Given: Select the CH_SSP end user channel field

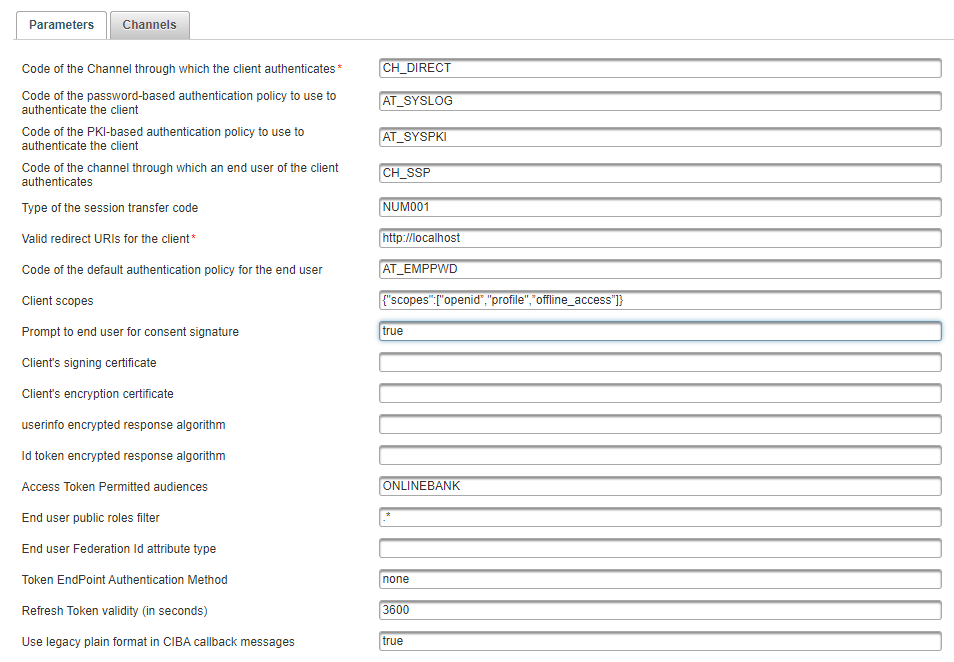Looking at the screenshot, I should coord(659,173).
